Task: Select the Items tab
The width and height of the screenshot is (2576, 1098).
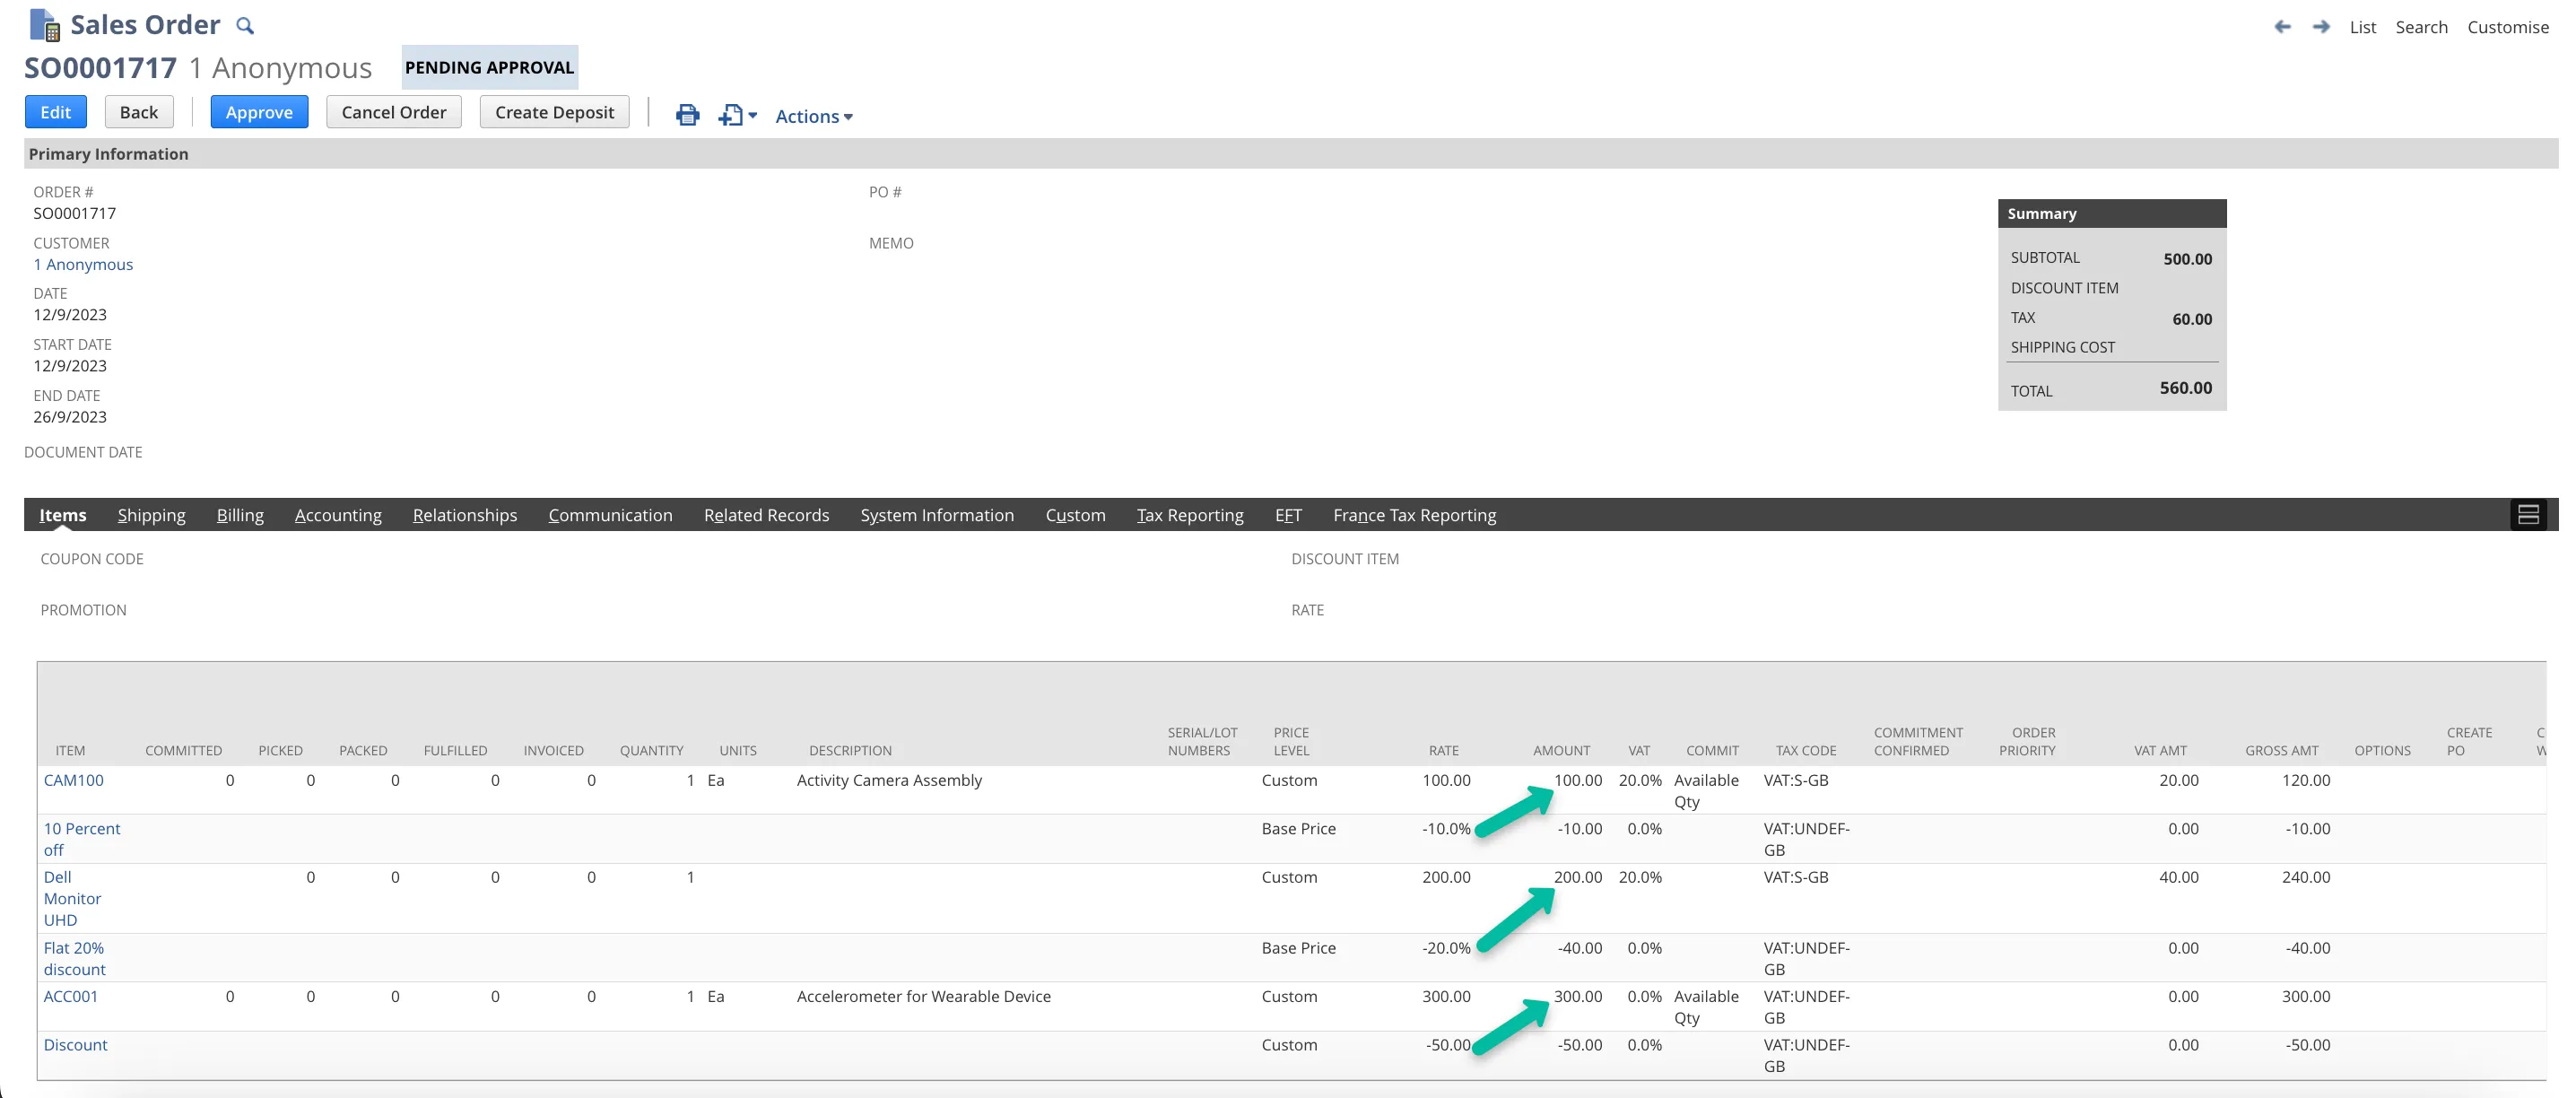Action: point(63,515)
